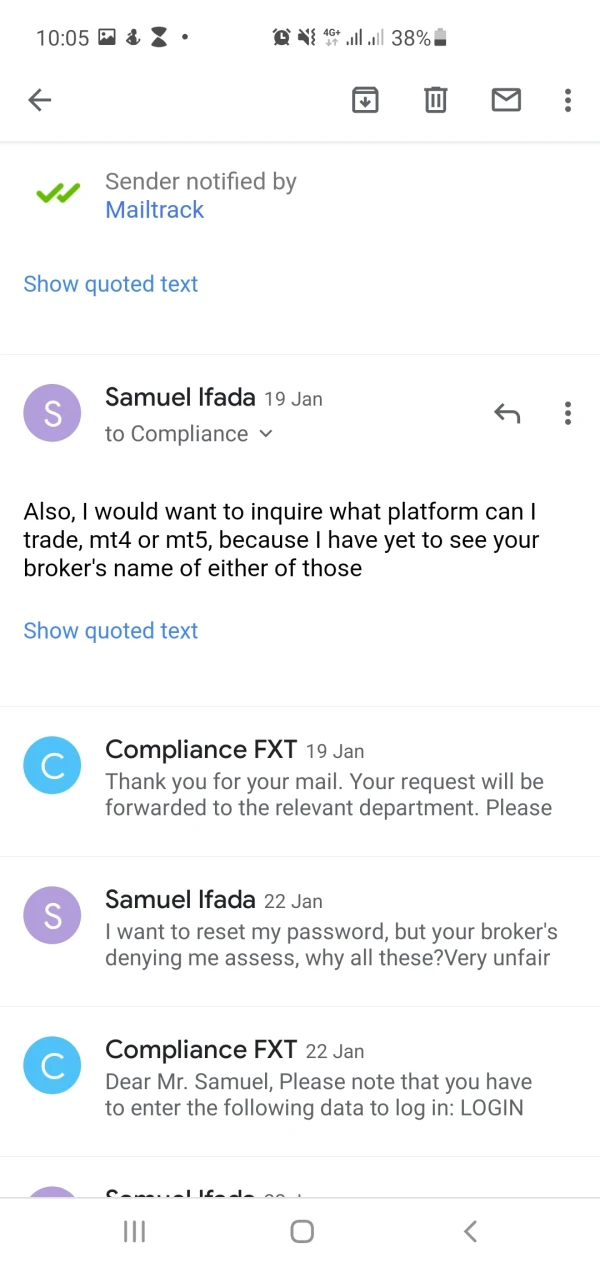The width and height of the screenshot is (600, 1267).
Task: Tap Compliance FXT blue avatar, 19 Jan
Action: click(52, 766)
